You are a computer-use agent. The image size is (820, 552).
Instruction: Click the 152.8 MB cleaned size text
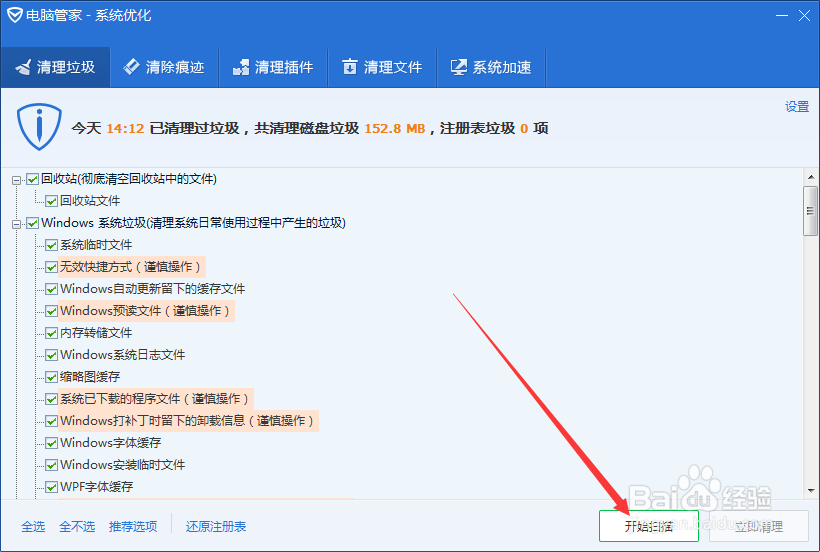[395, 129]
